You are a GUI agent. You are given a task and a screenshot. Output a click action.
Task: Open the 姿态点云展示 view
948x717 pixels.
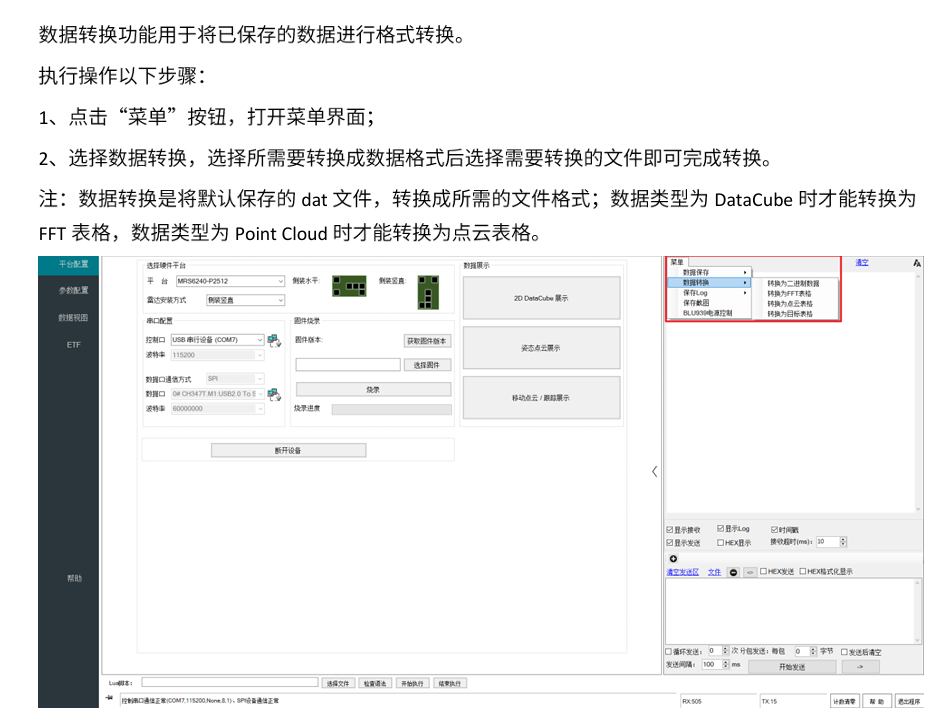point(542,348)
